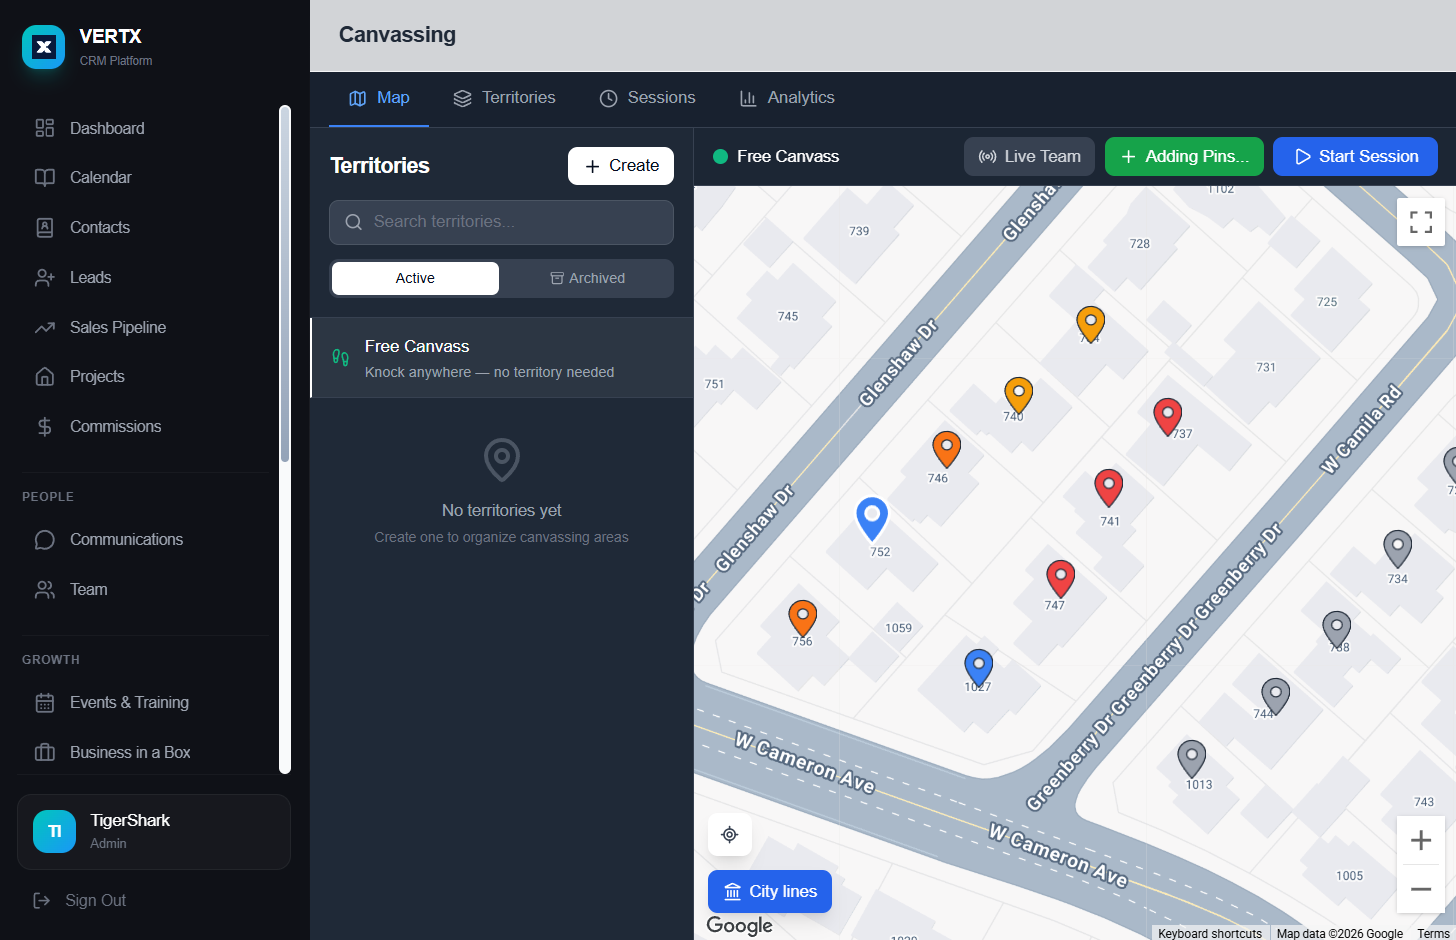This screenshot has height=940, width=1456.
Task: Click the VERTX logo icon
Action: [x=44, y=47]
